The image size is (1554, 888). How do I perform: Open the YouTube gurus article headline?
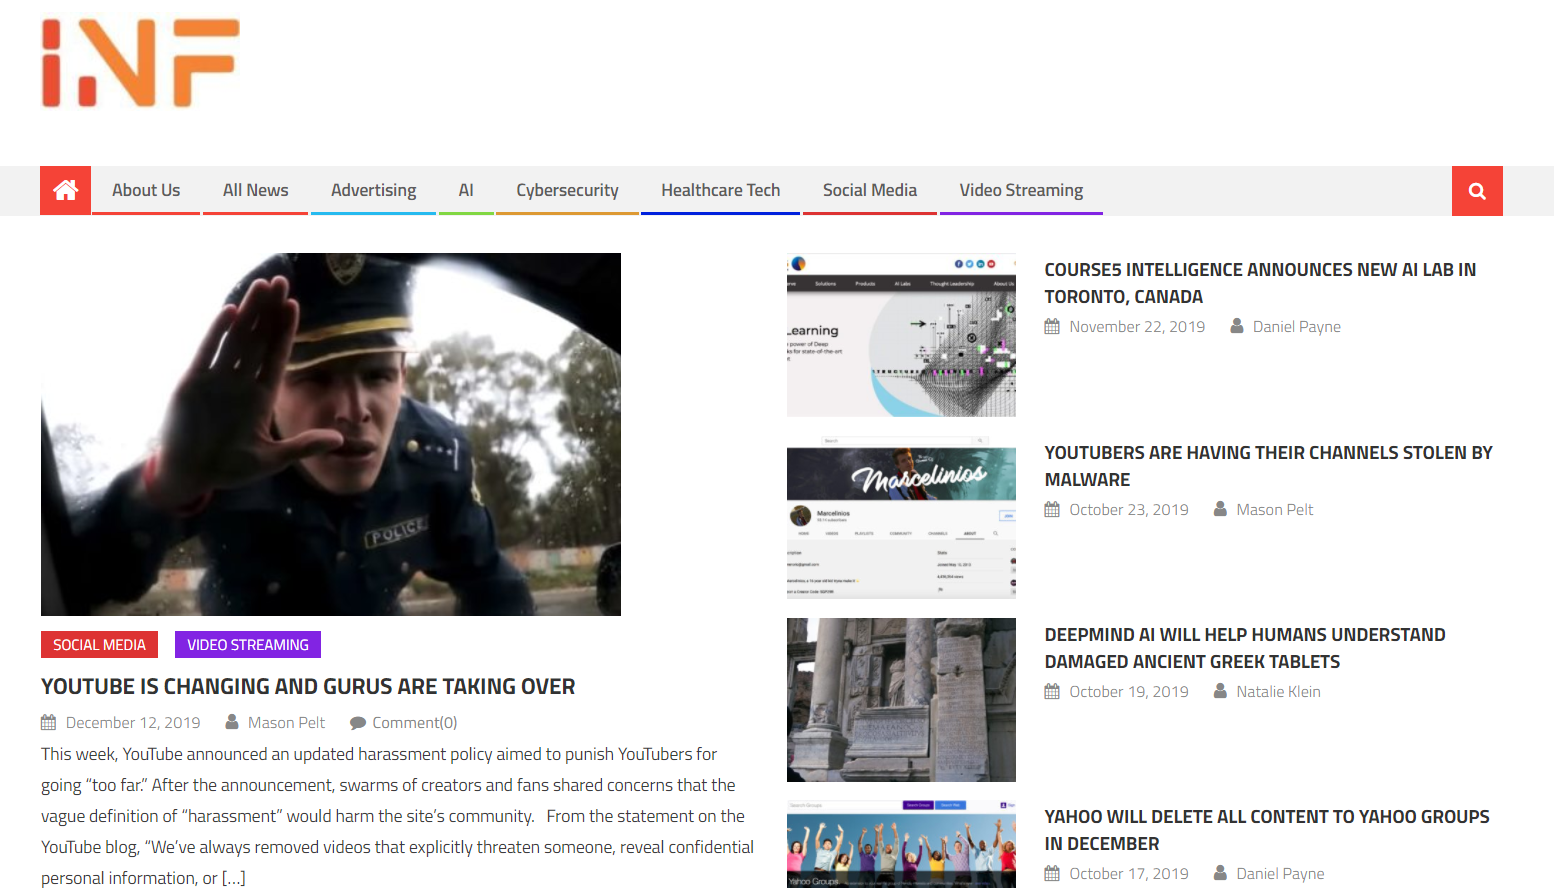tap(308, 687)
